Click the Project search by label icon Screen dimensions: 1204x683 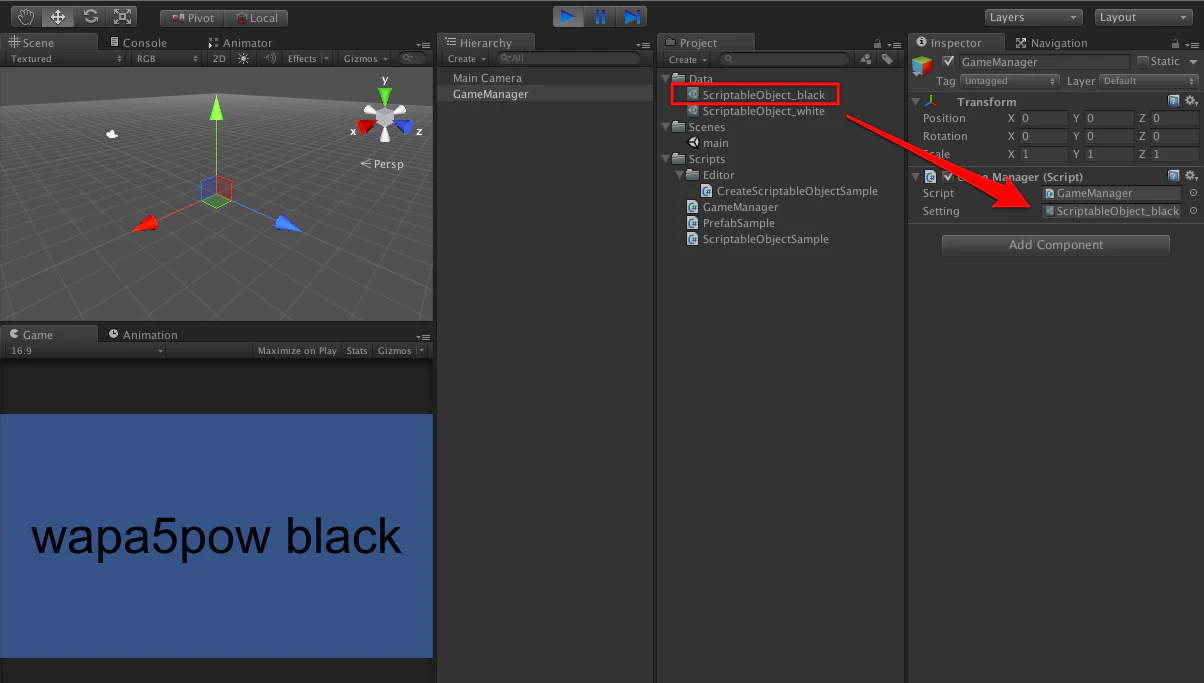(887, 59)
